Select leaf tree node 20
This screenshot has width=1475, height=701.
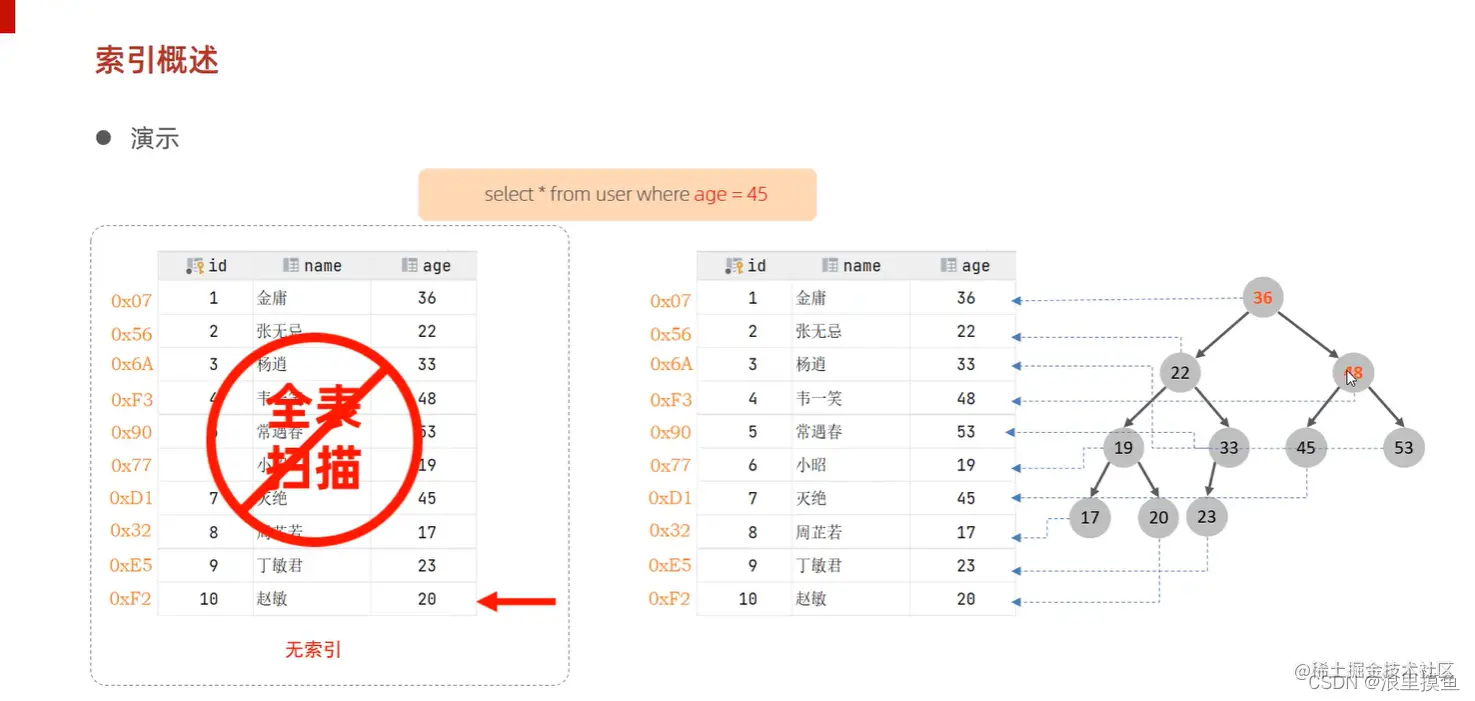click(x=1159, y=517)
